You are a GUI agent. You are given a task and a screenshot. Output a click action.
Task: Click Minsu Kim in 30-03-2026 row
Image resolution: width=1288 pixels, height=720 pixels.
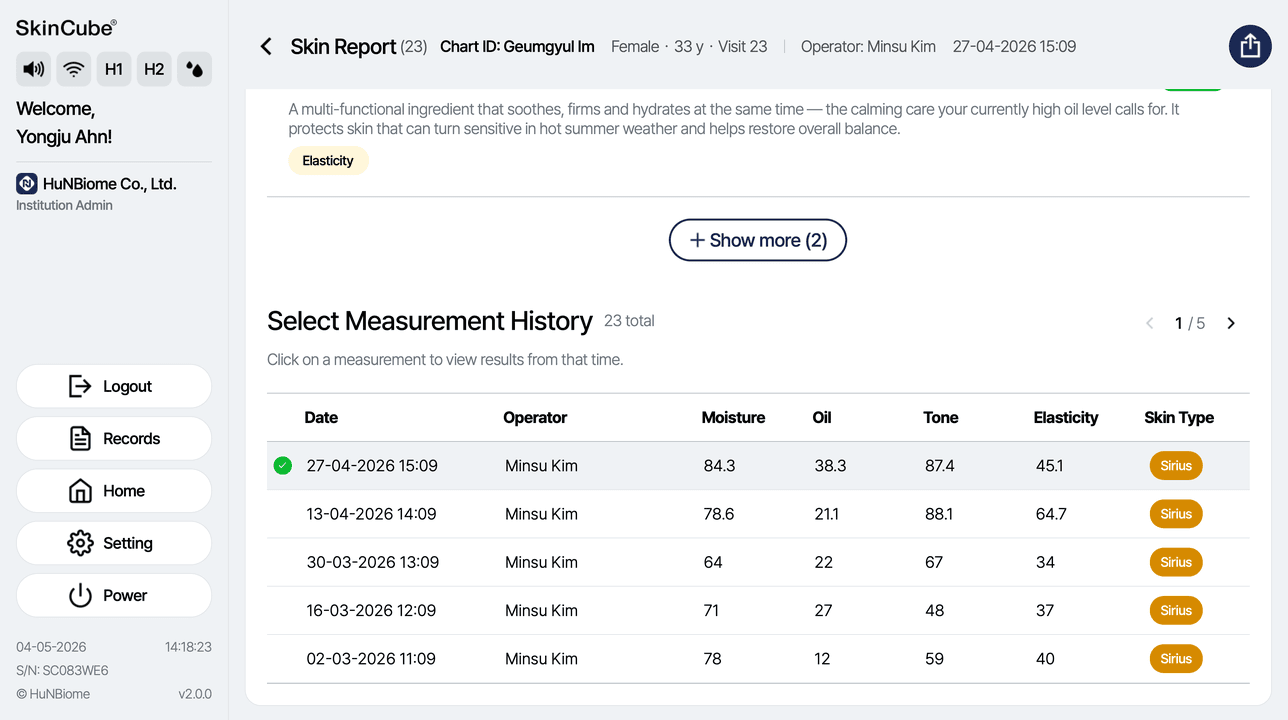click(x=541, y=562)
